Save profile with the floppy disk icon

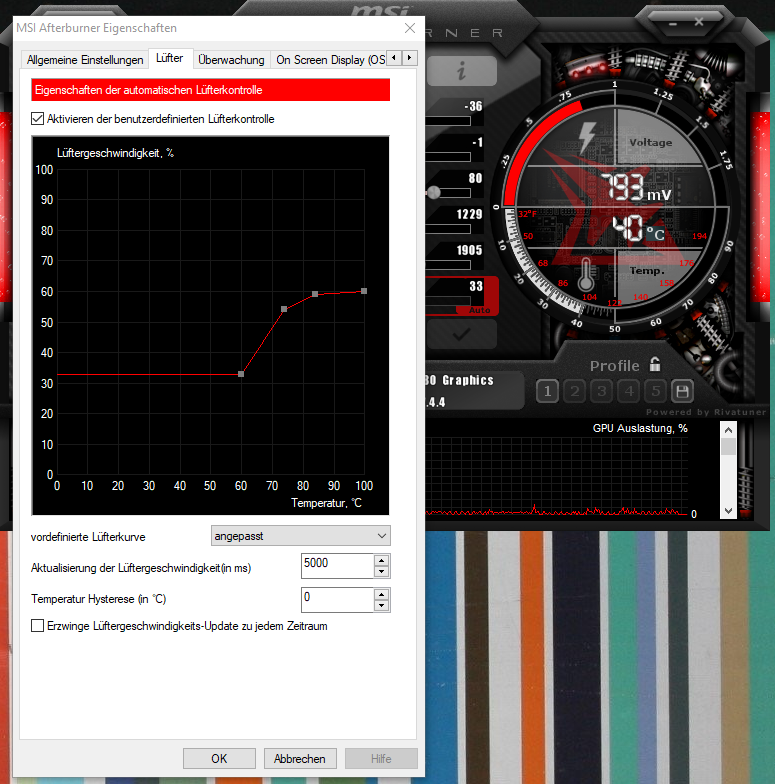tap(682, 391)
